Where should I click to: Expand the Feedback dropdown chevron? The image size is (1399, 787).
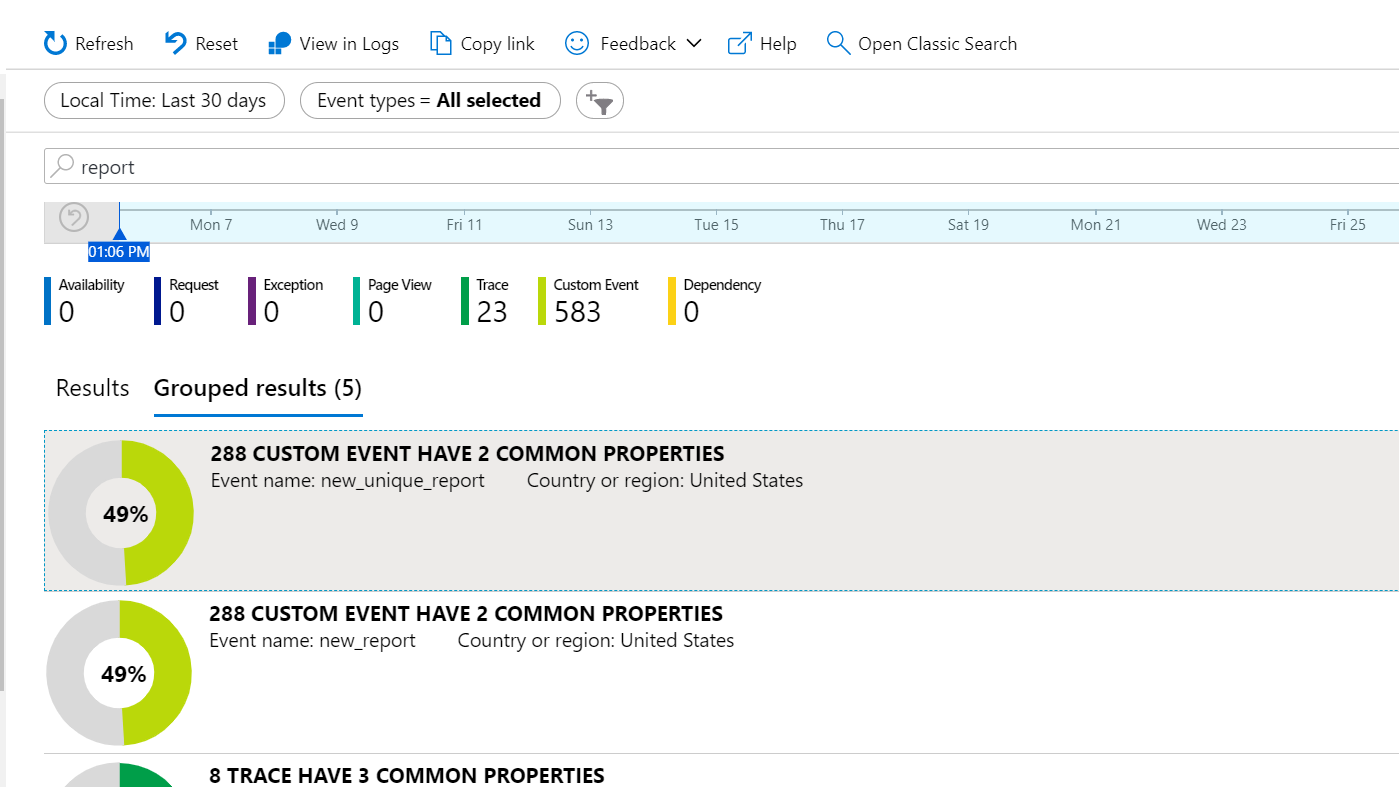pyautogui.click(x=697, y=44)
